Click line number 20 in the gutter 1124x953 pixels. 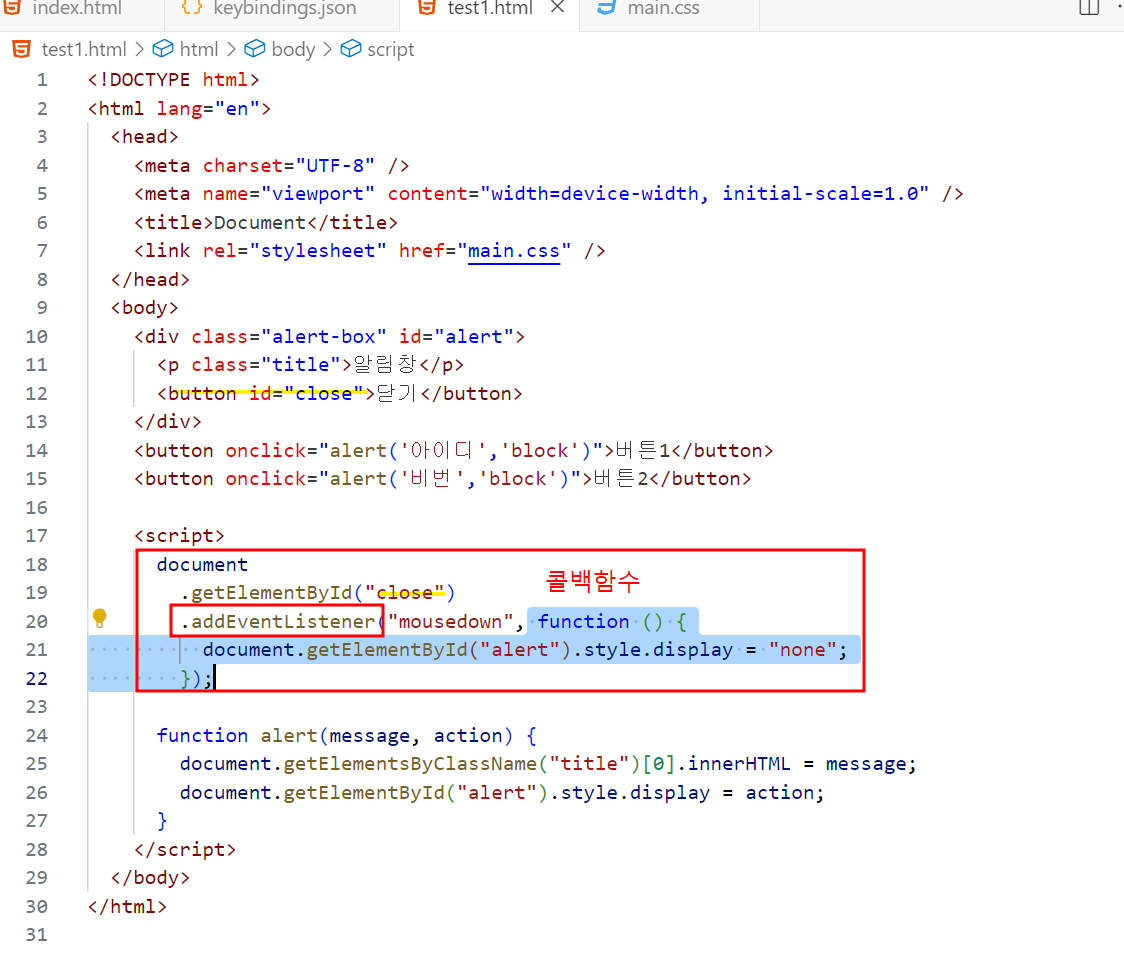pyautogui.click(x=37, y=622)
